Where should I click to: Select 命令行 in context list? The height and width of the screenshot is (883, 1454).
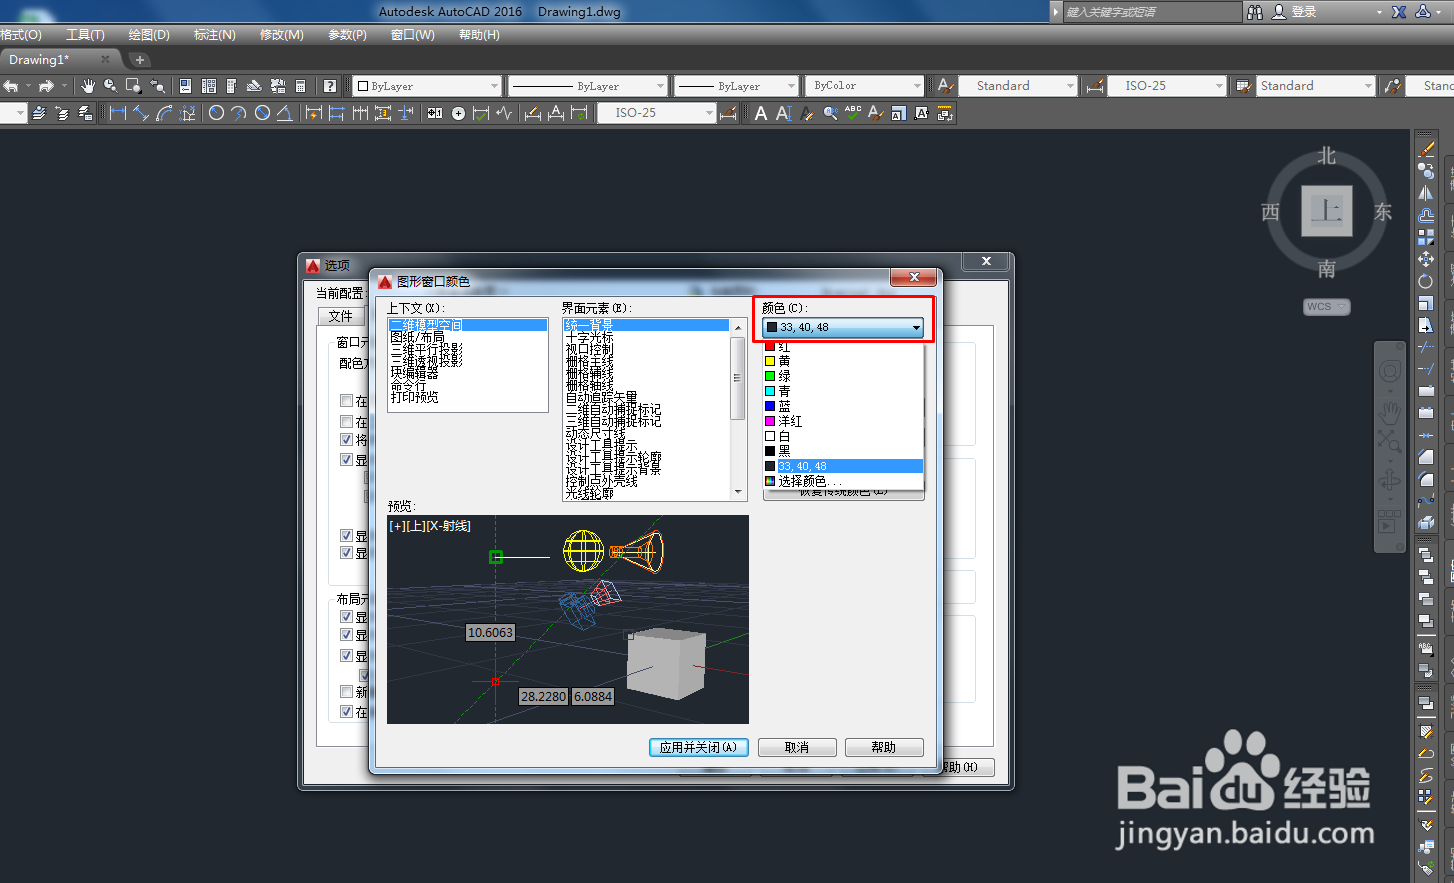tap(408, 385)
